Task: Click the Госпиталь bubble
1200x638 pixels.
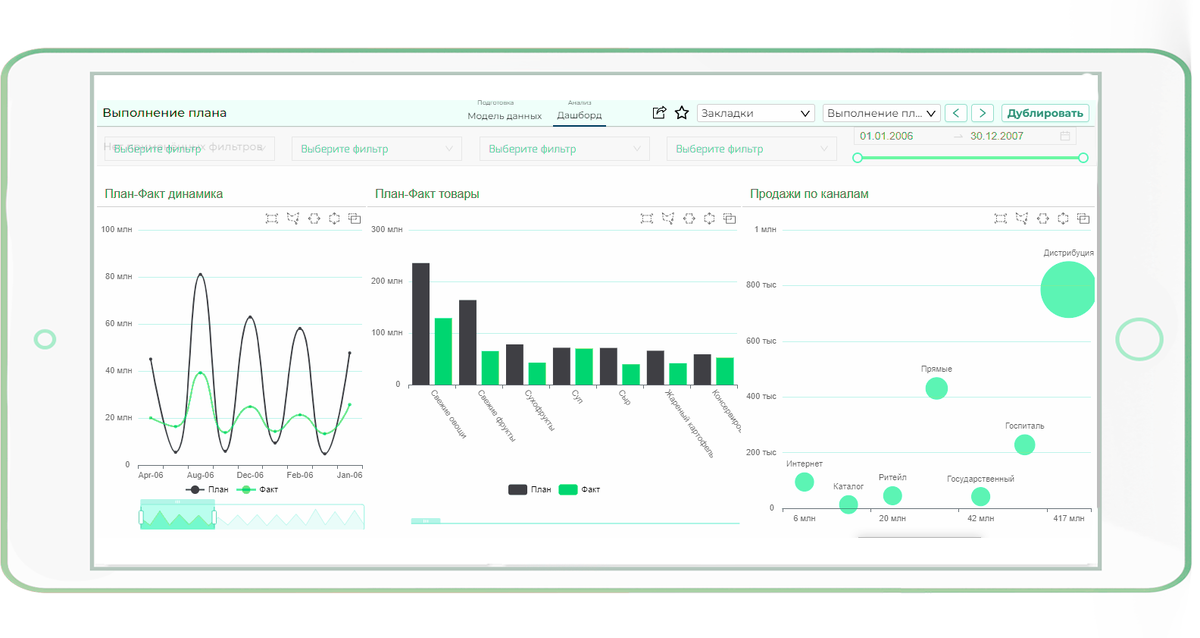Action: pos(1024,445)
